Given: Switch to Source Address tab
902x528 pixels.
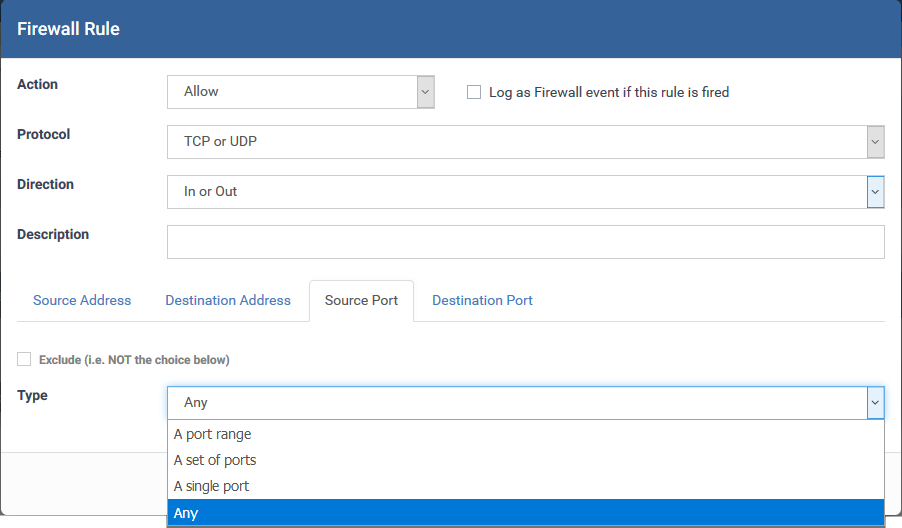Looking at the screenshot, I should 82,300.
